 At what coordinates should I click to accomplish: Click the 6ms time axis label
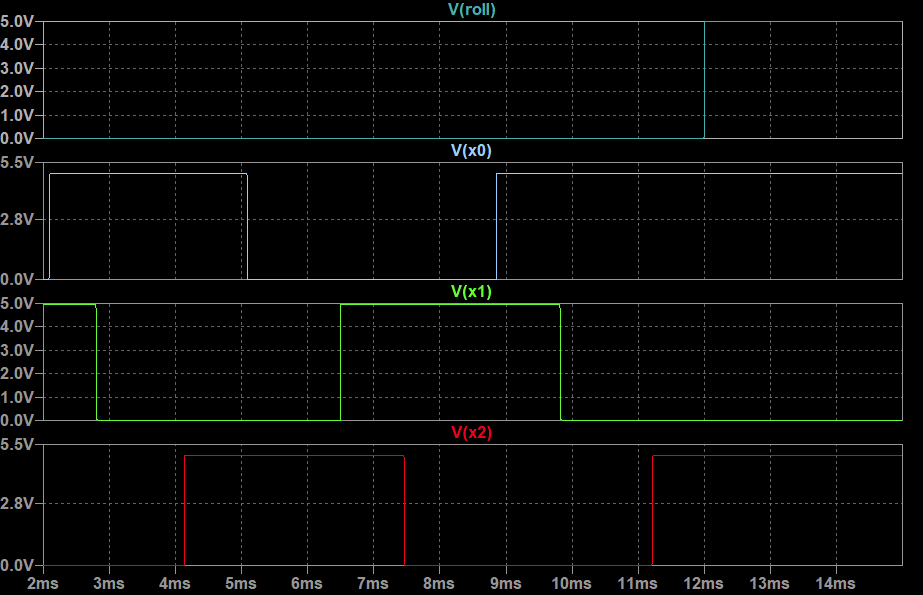tap(307, 583)
